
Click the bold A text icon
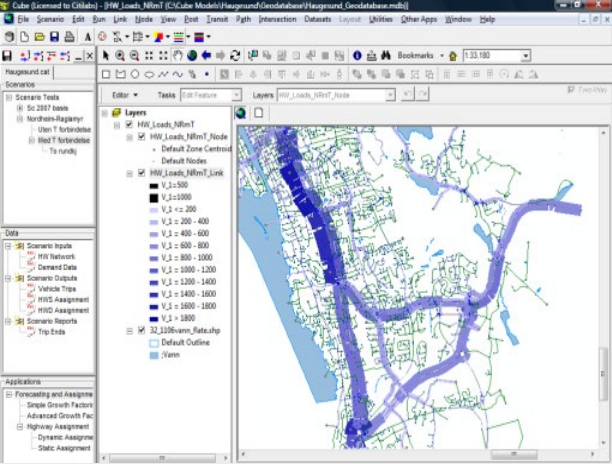click(88, 37)
